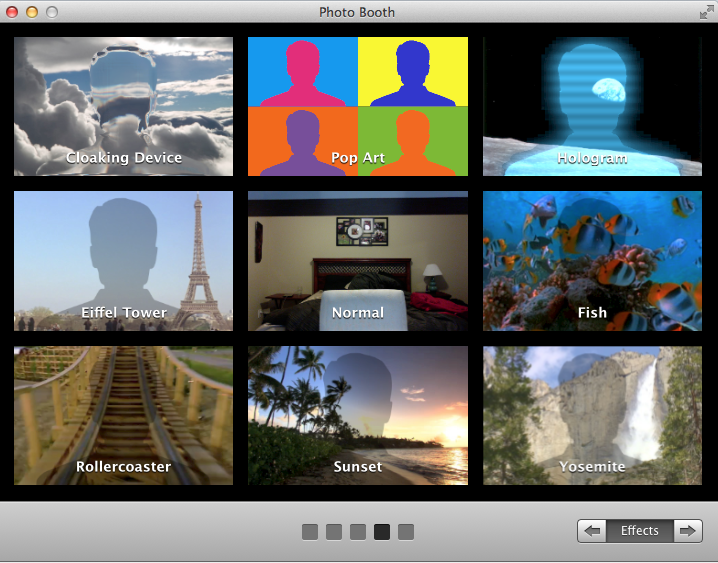Image resolution: width=718 pixels, height=563 pixels.
Task: Jump to the first effects page dot
Action: coord(310,532)
